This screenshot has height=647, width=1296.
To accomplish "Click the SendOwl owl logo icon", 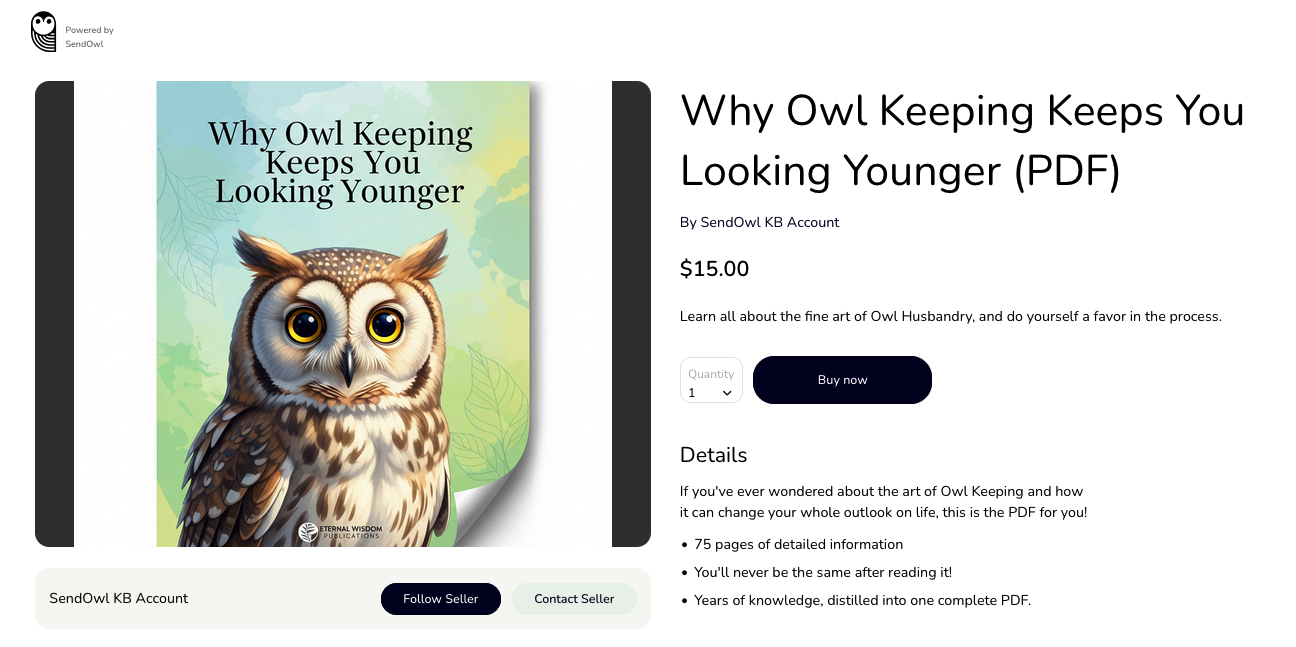I will [x=43, y=32].
